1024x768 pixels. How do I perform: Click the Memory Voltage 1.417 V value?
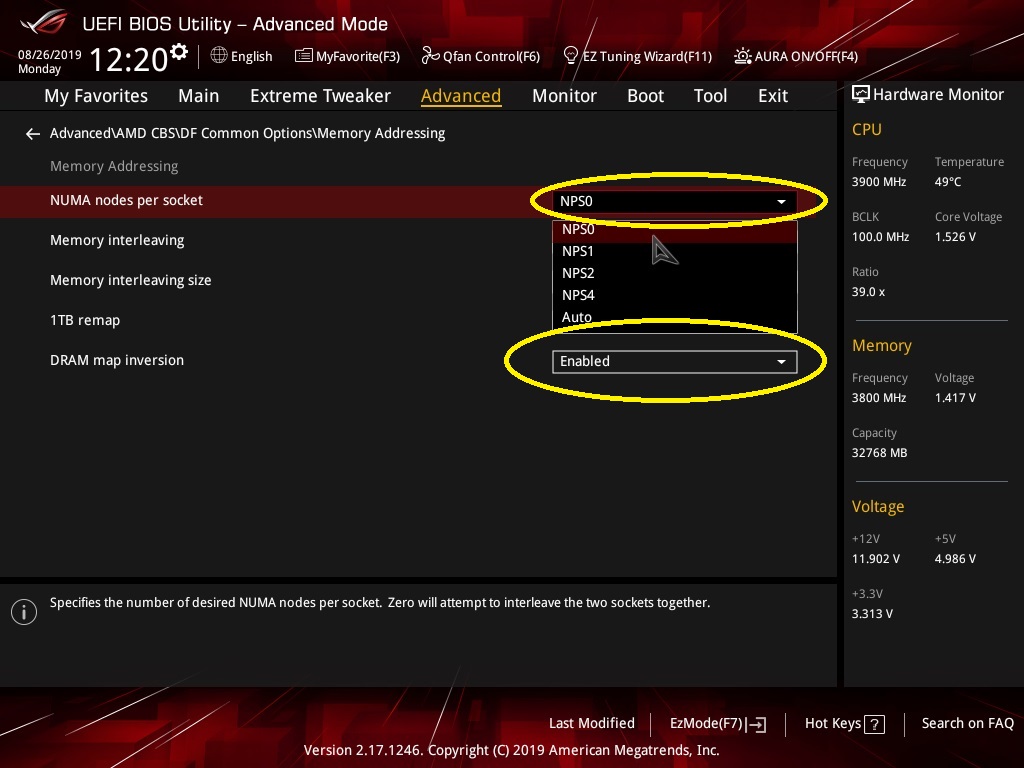(x=955, y=398)
